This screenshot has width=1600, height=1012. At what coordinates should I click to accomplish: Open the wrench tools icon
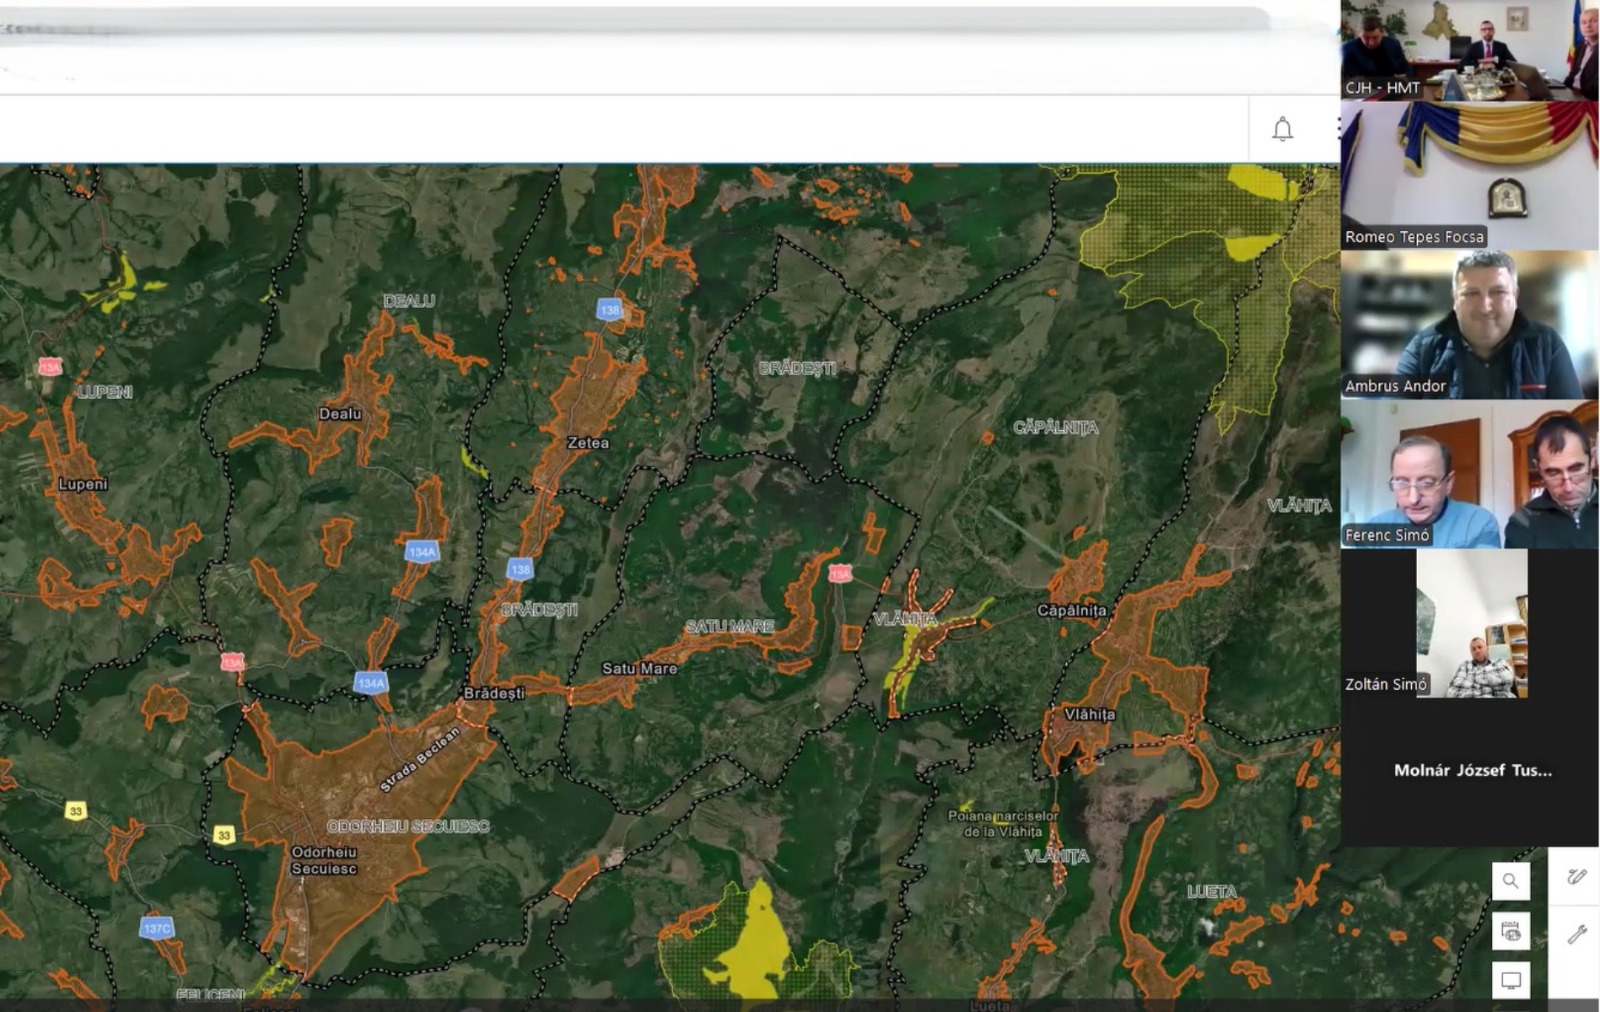[x=1577, y=934]
